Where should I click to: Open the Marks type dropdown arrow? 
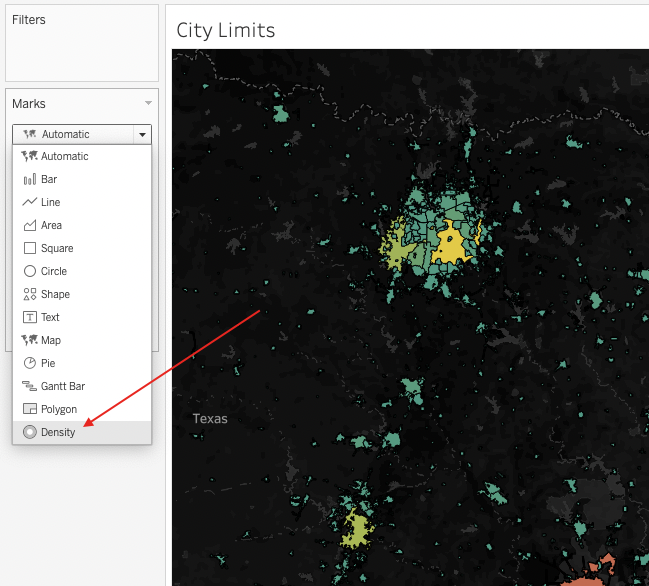coord(142,134)
